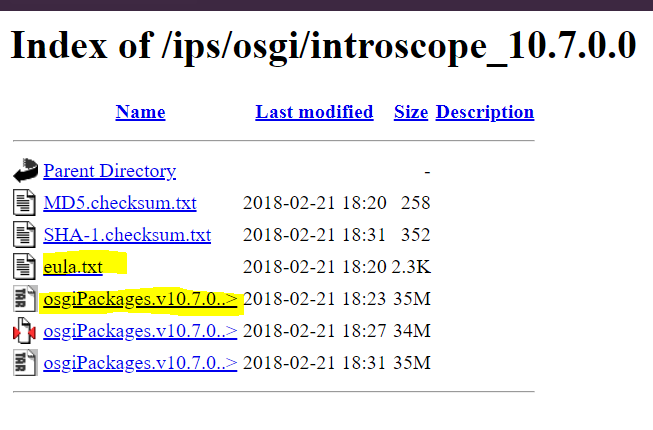
Task: Click the document icon beside SHA-1.checksum.txt
Action: coord(24,234)
